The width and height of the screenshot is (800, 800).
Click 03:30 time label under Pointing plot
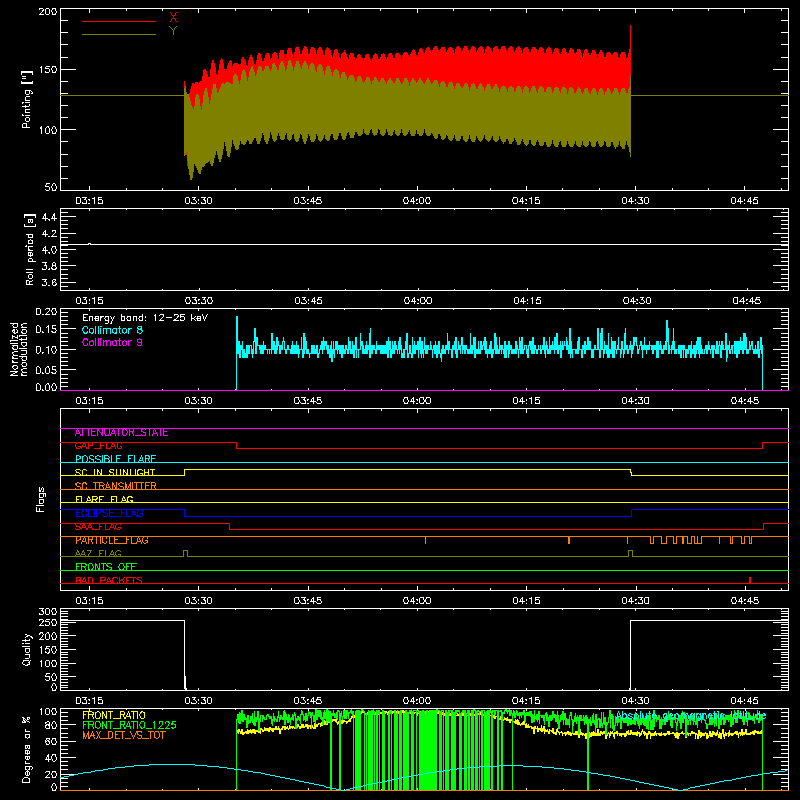(x=198, y=201)
